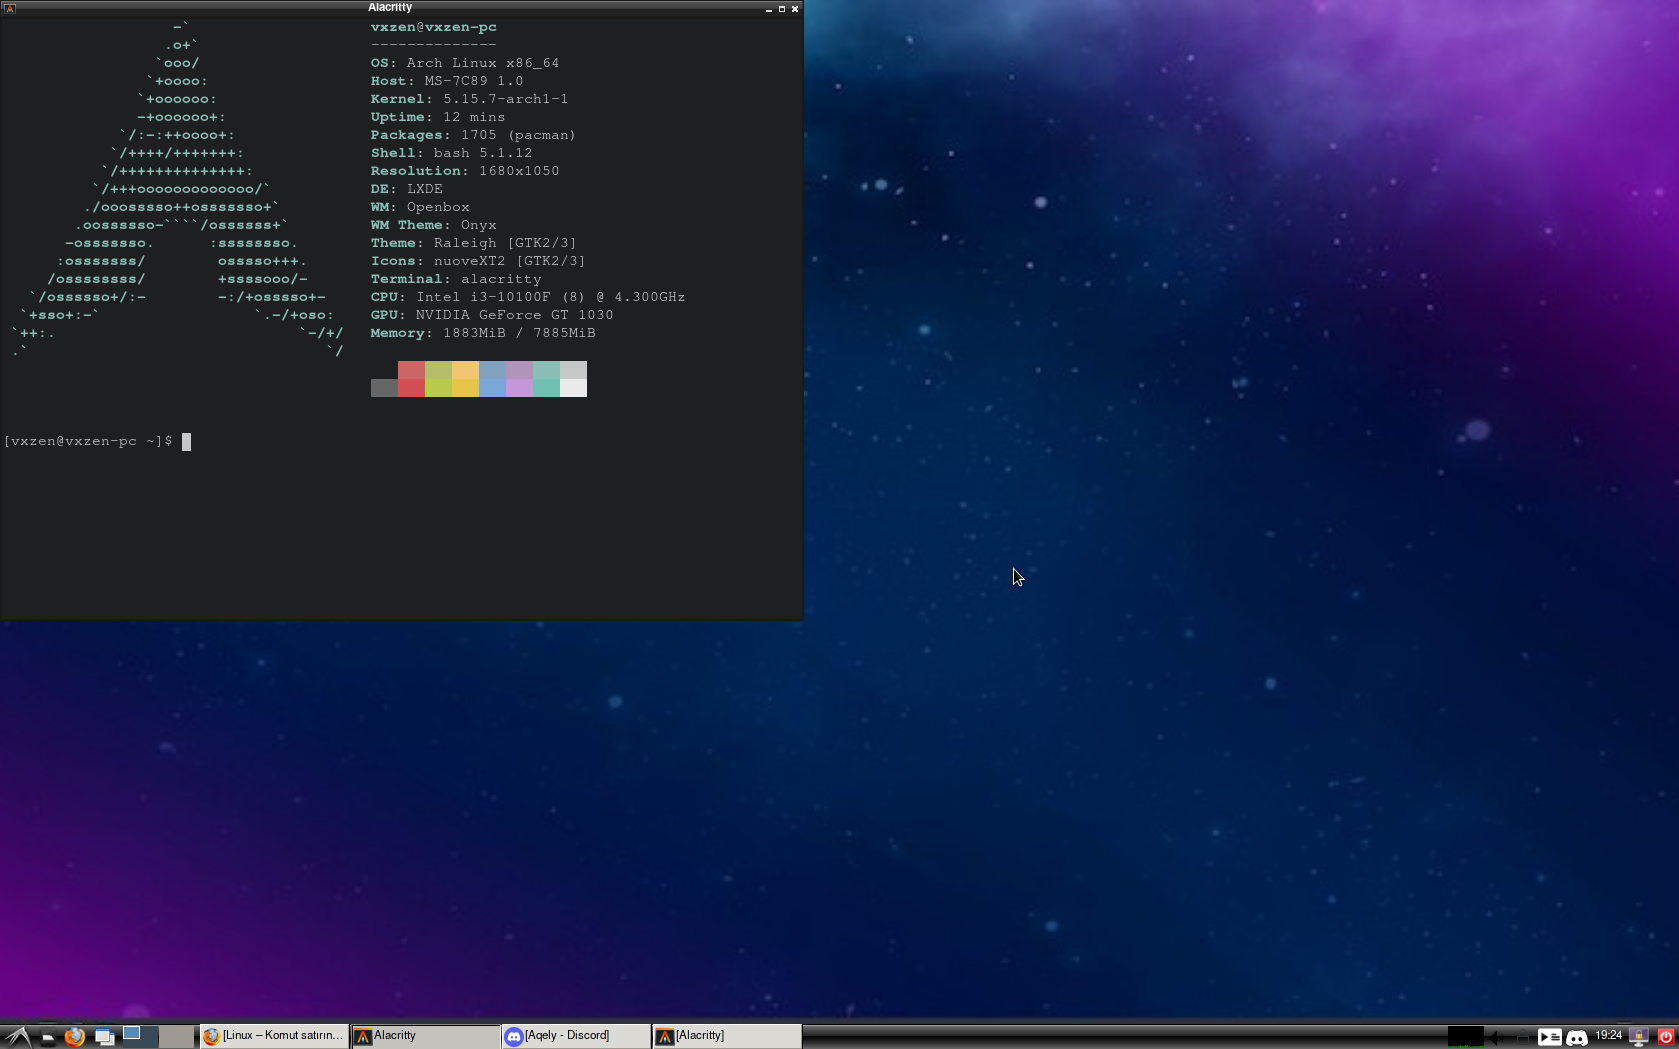Click the 19:24 clock in the panel

tap(1608, 1036)
